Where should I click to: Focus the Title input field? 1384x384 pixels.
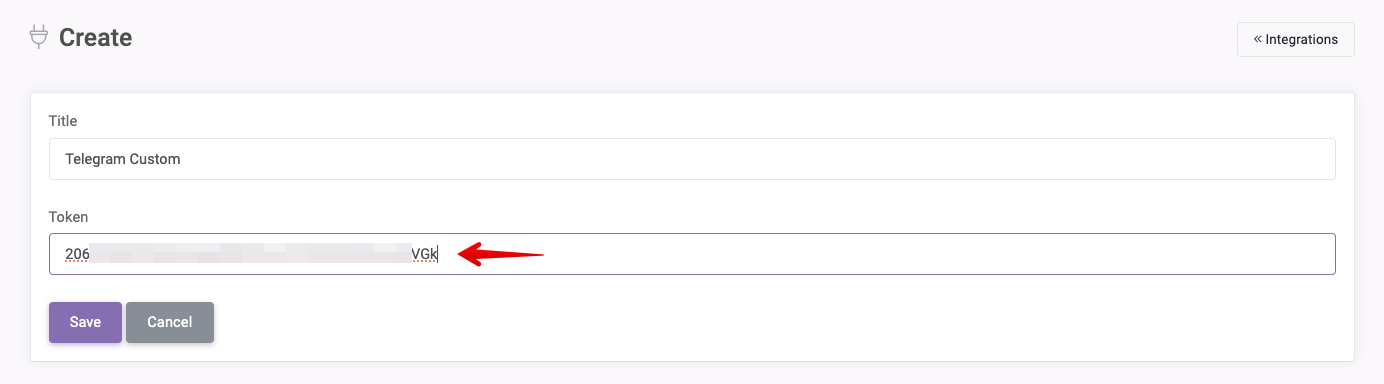point(692,159)
